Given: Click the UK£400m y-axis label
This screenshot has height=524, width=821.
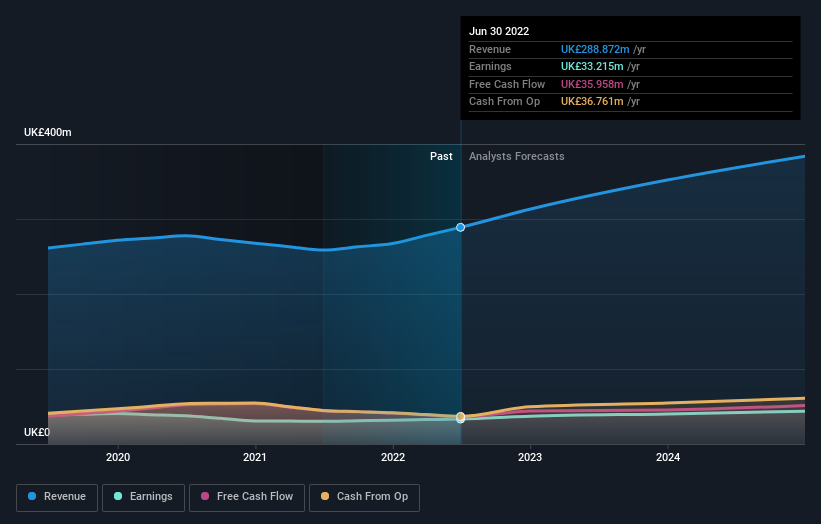Looking at the screenshot, I should point(48,132).
